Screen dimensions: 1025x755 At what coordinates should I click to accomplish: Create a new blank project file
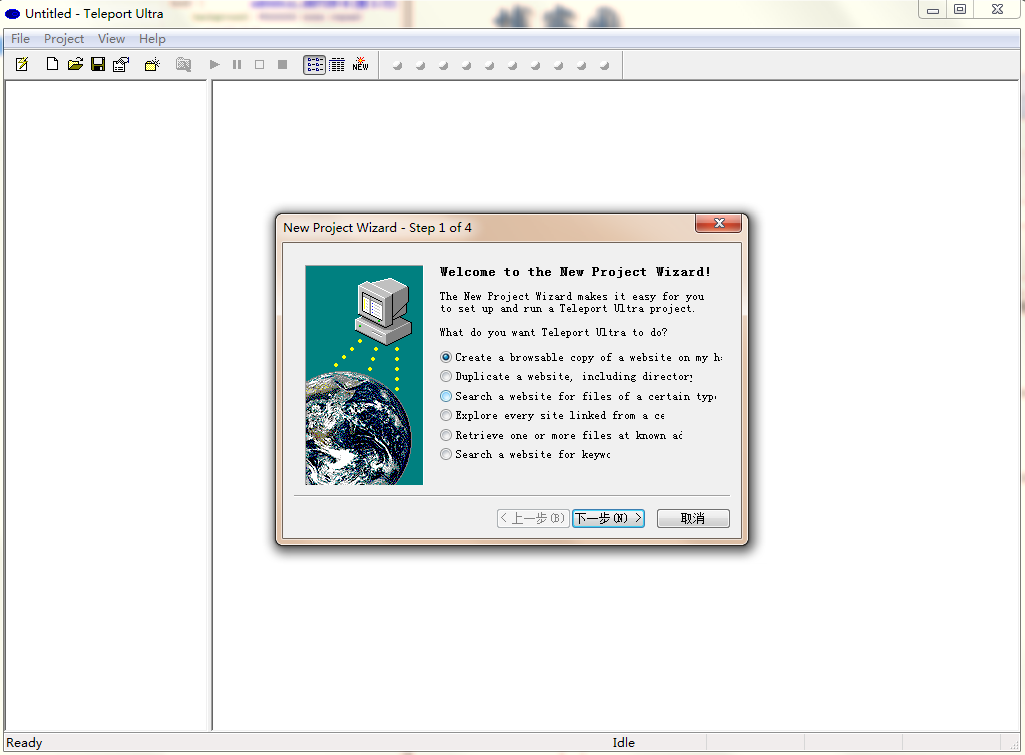[52, 65]
